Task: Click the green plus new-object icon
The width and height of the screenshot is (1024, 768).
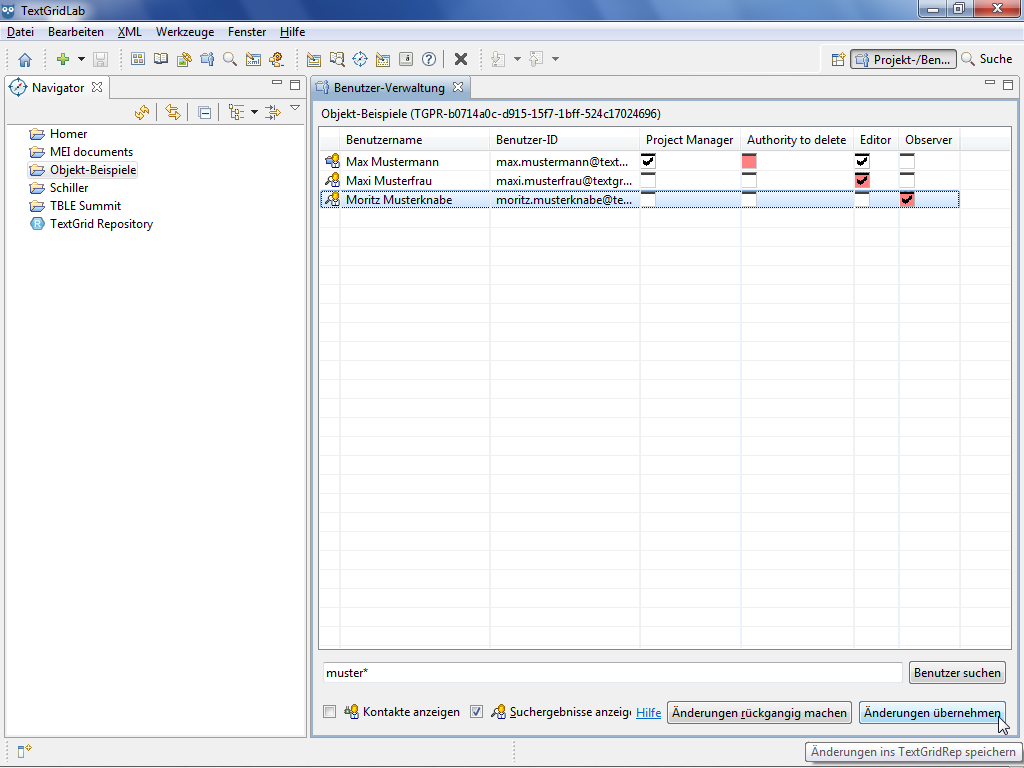Action: click(x=63, y=60)
